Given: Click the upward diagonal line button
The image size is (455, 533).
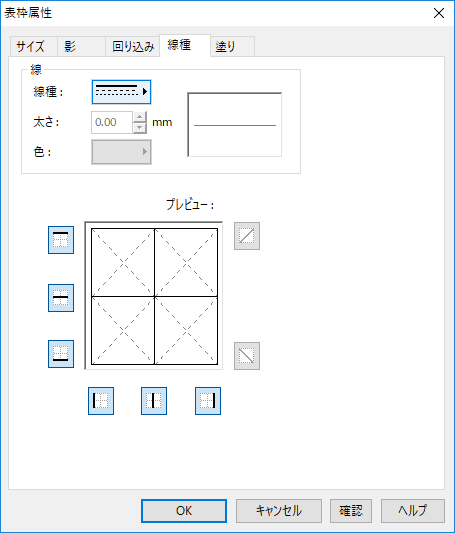Looking at the screenshot, I should 247,236.
